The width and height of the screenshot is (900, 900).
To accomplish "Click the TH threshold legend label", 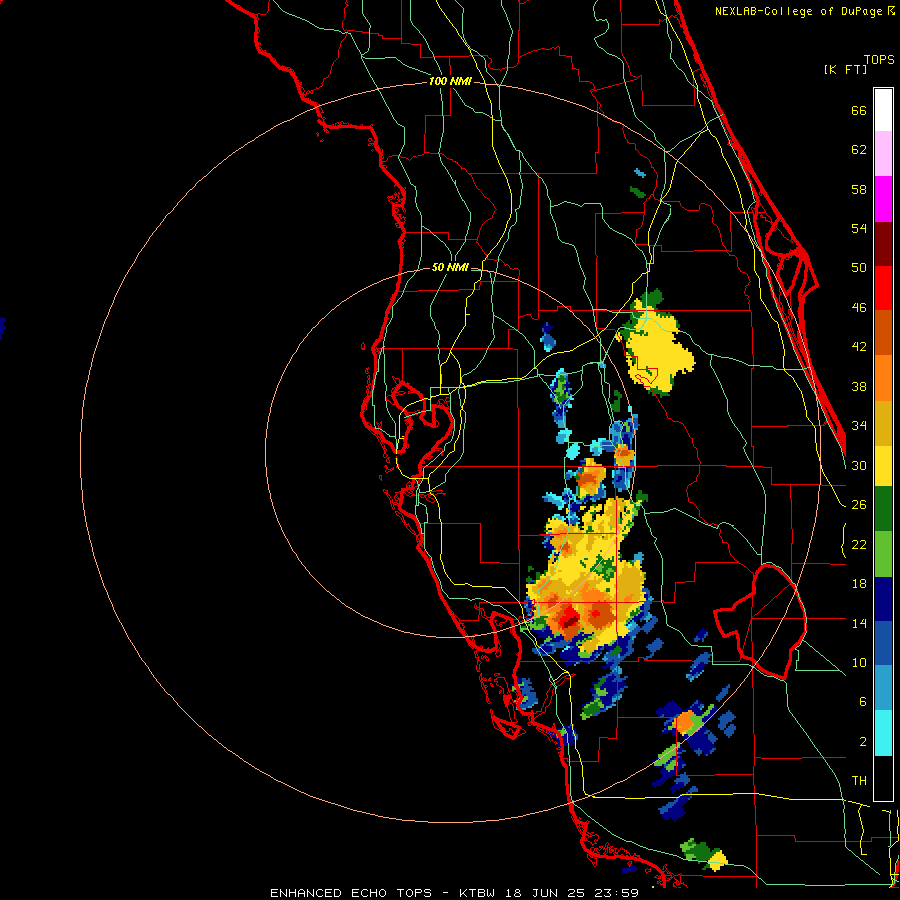I will (x=859, y=781).
